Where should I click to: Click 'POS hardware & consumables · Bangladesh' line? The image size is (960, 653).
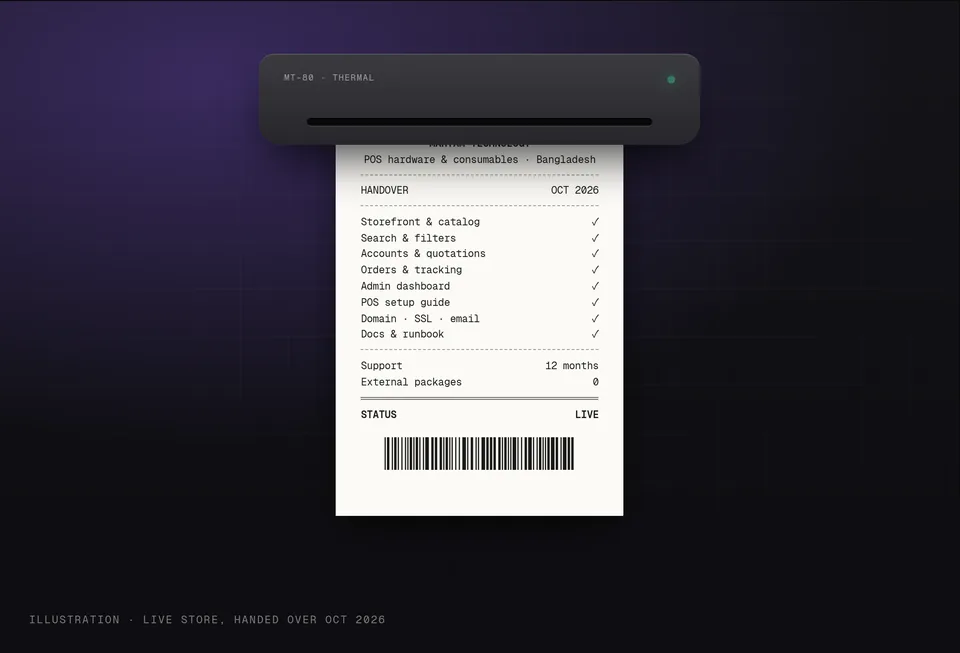(479, 159)
